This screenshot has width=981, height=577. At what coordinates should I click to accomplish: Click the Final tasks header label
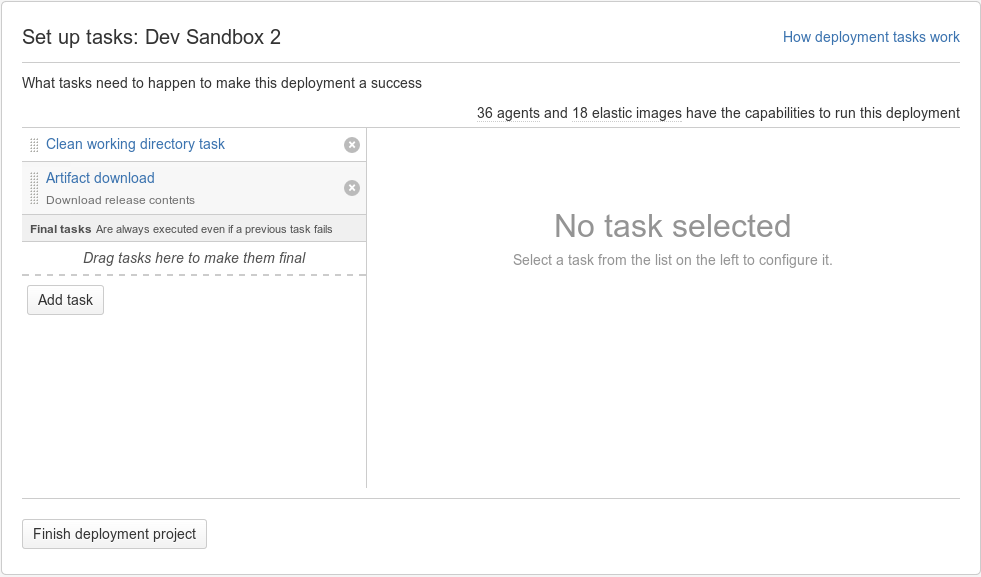61,229
